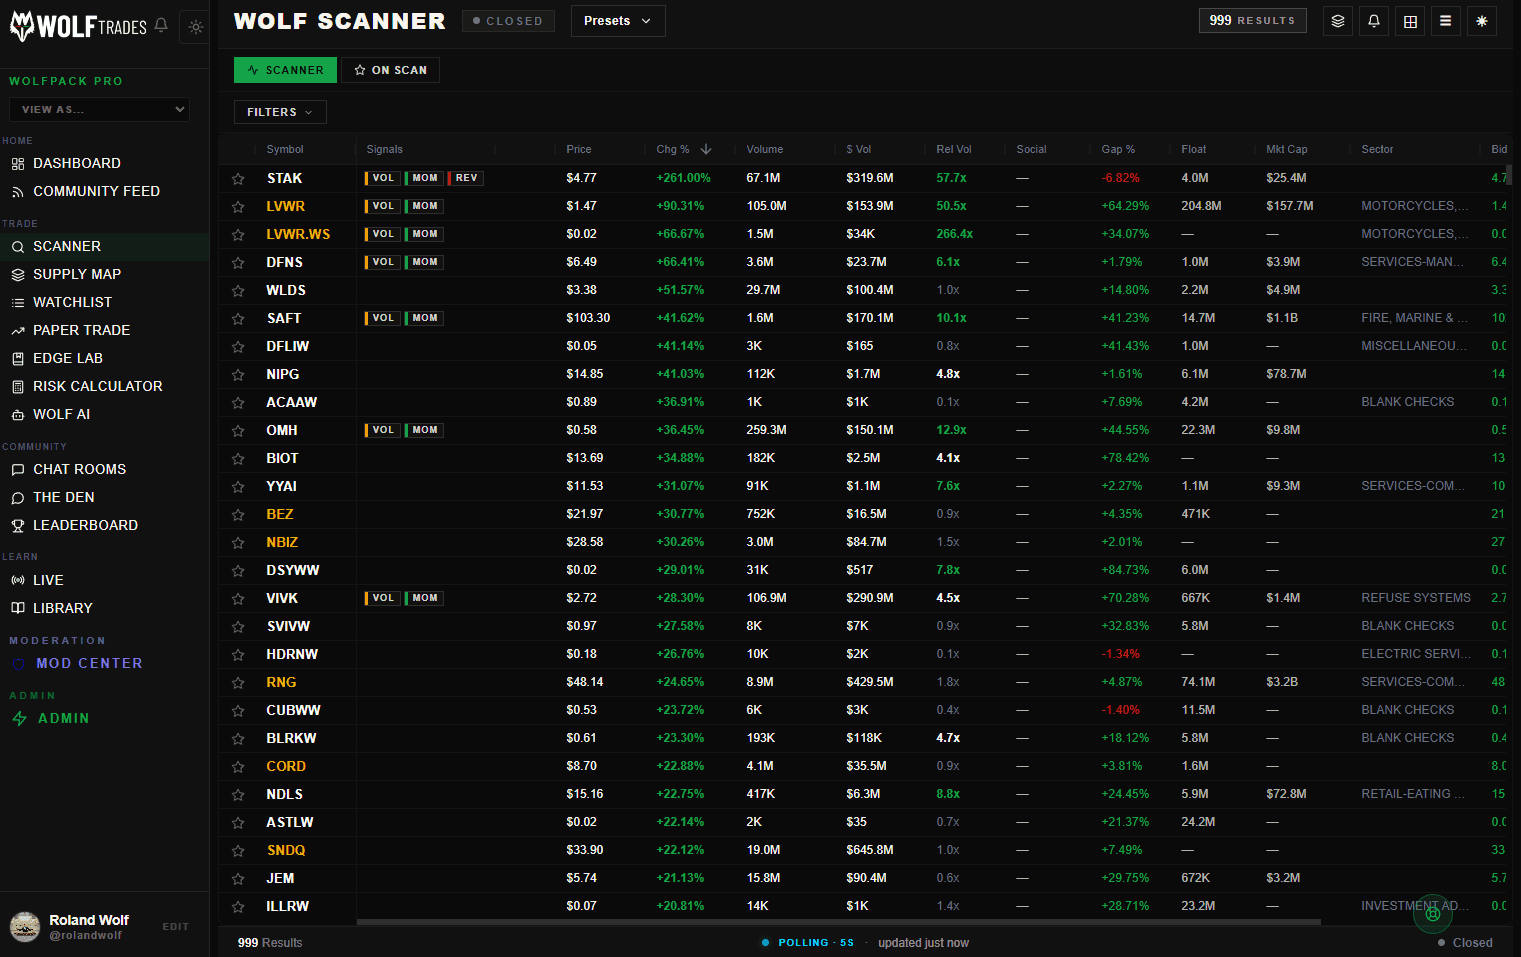Open the CORD ticker
This screenshot has width=1521, height=957.
(x=286, y=766)
